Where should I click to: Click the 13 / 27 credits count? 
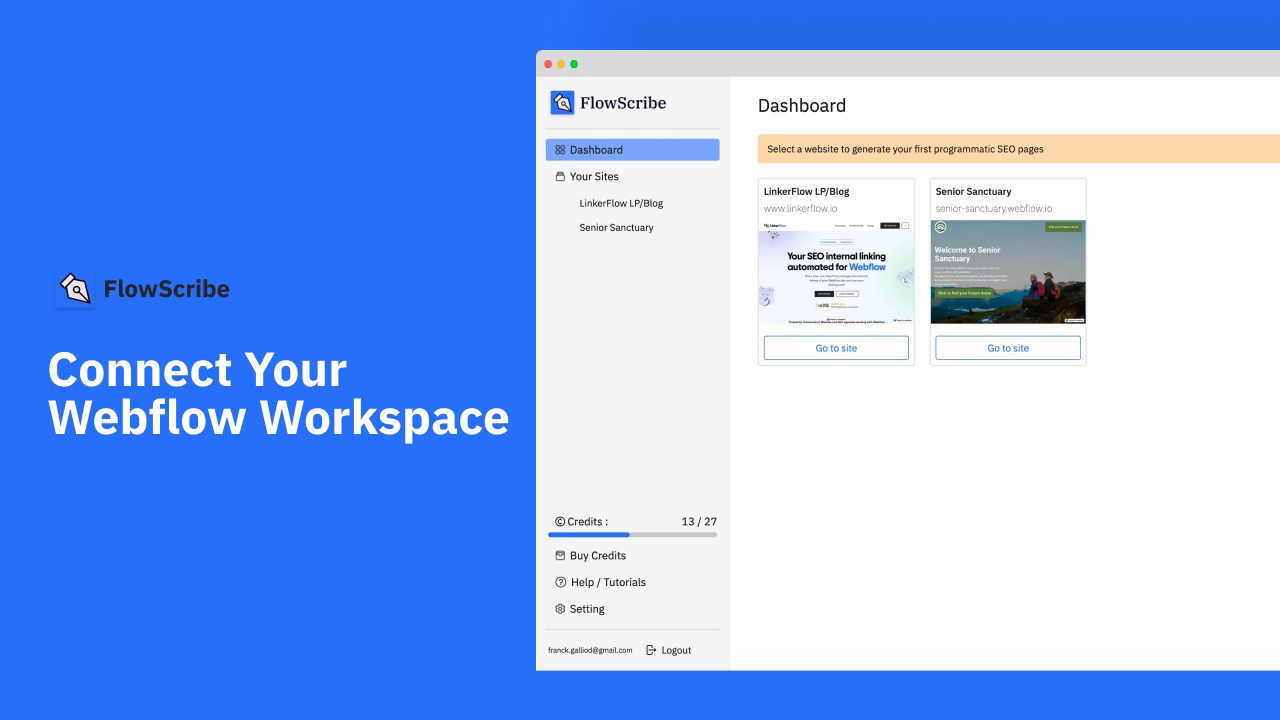point(699,522)
